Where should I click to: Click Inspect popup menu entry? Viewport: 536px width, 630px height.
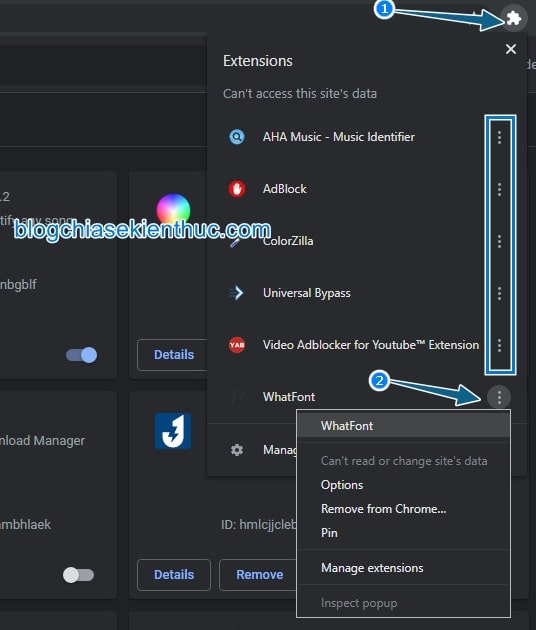pos(403,603)
